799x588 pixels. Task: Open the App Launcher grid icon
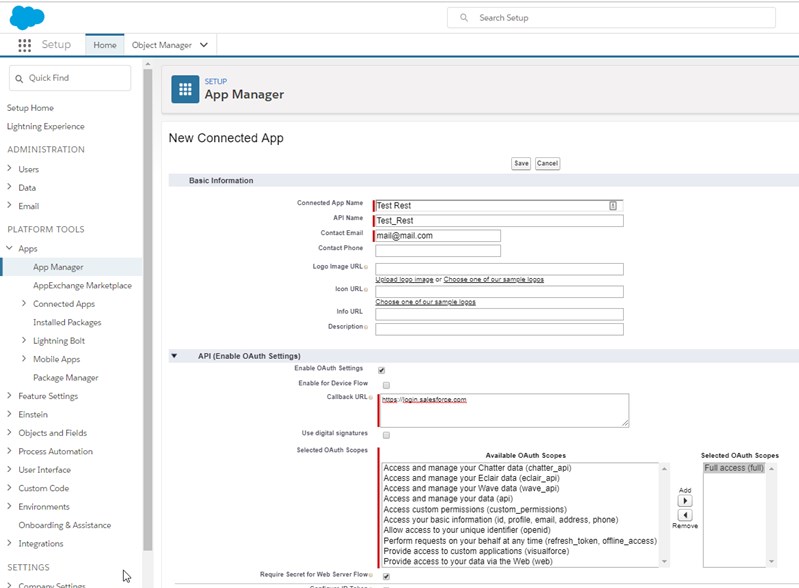coord(24,45)
